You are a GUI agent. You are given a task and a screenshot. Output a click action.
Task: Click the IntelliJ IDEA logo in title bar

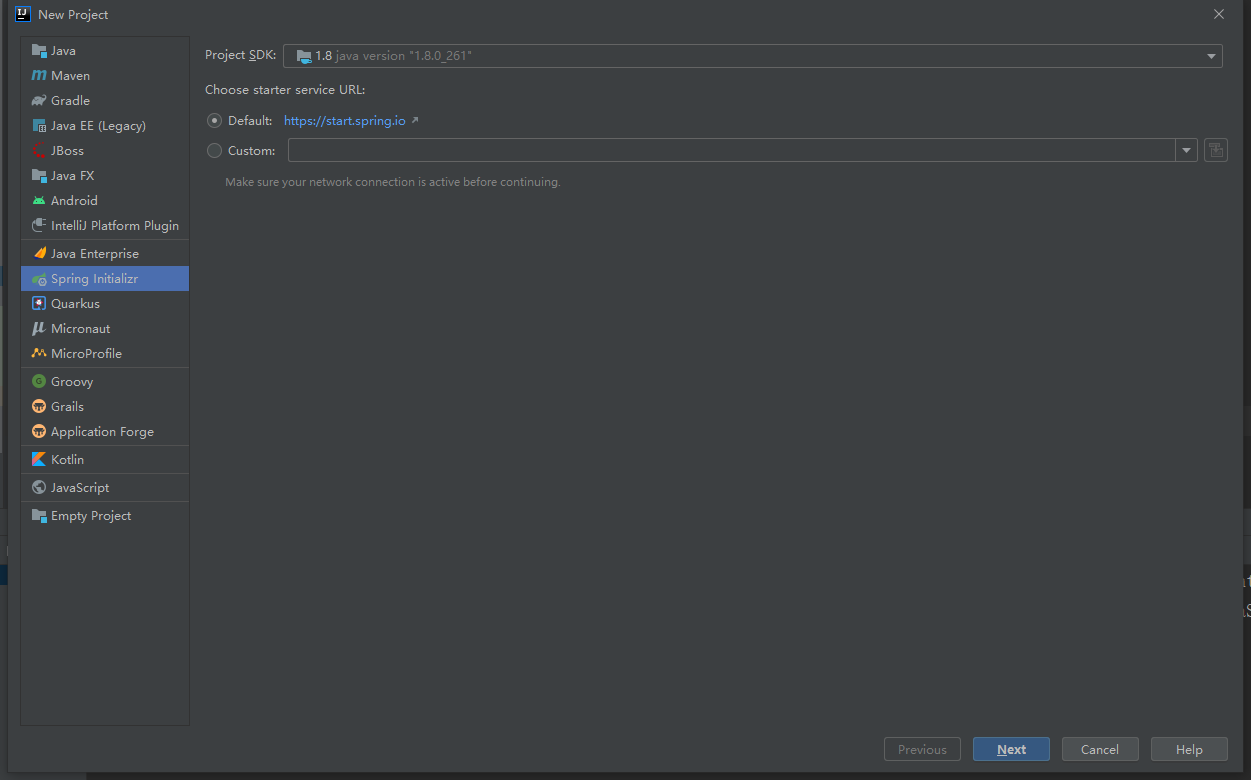click(23, 14)
